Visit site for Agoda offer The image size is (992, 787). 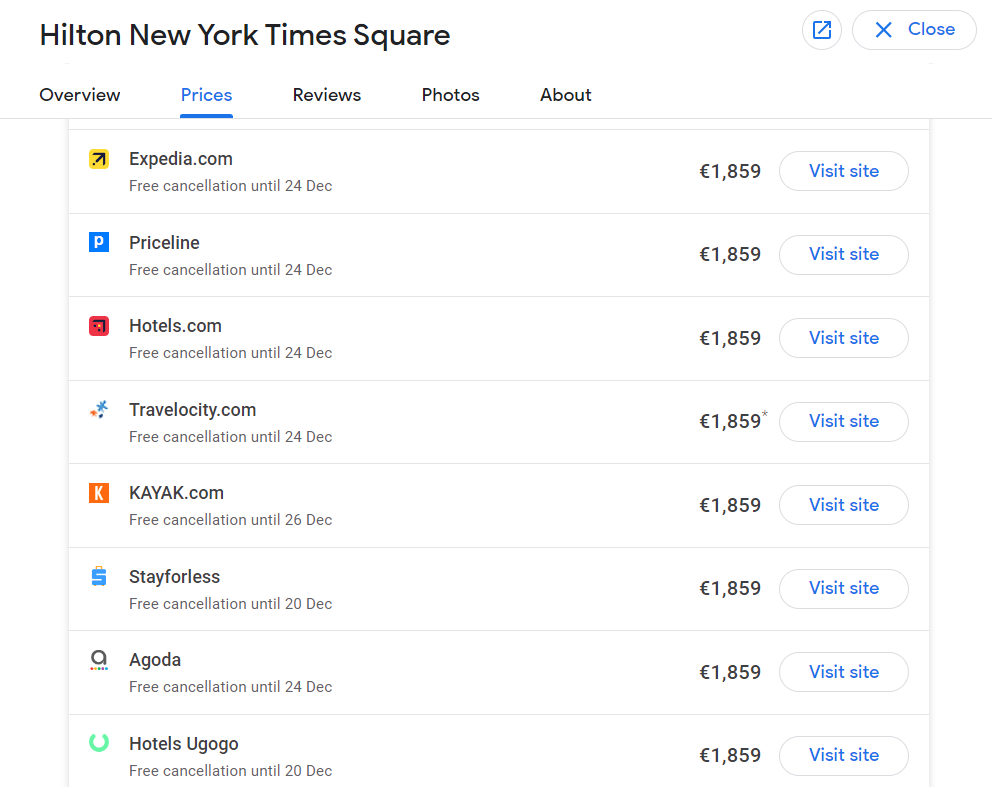(x=843, y=672)
